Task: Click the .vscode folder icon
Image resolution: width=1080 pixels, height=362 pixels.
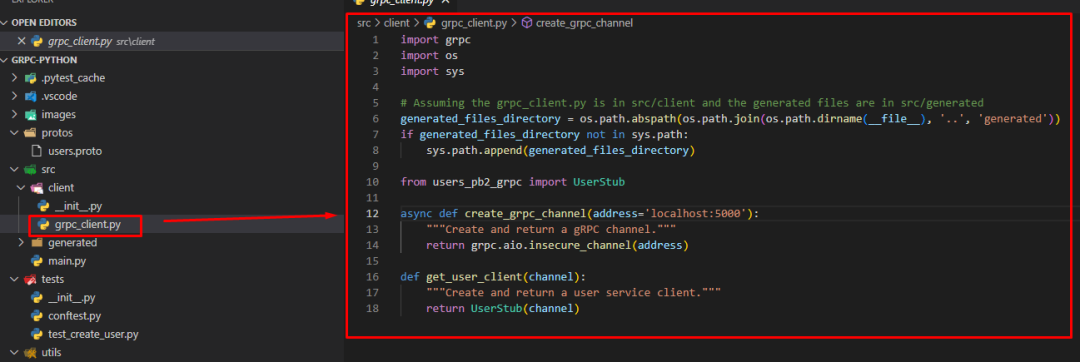Action: click(x=30, y=96)
